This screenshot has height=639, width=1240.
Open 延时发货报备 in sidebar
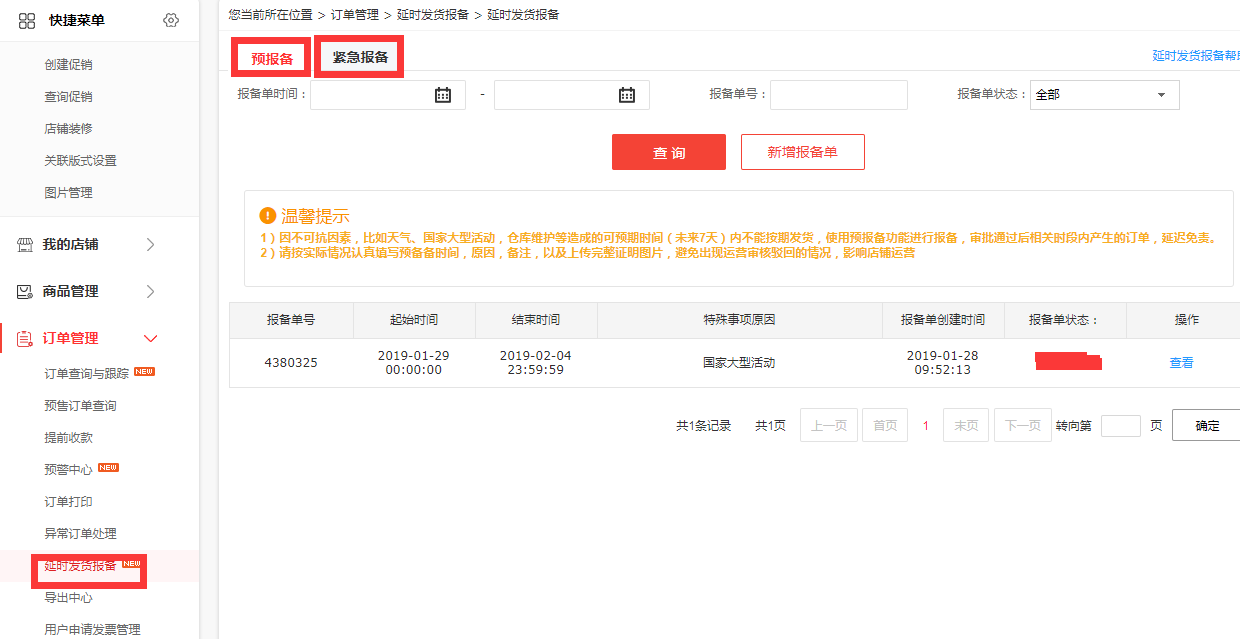pyautogui.click(x=81, y=566)
